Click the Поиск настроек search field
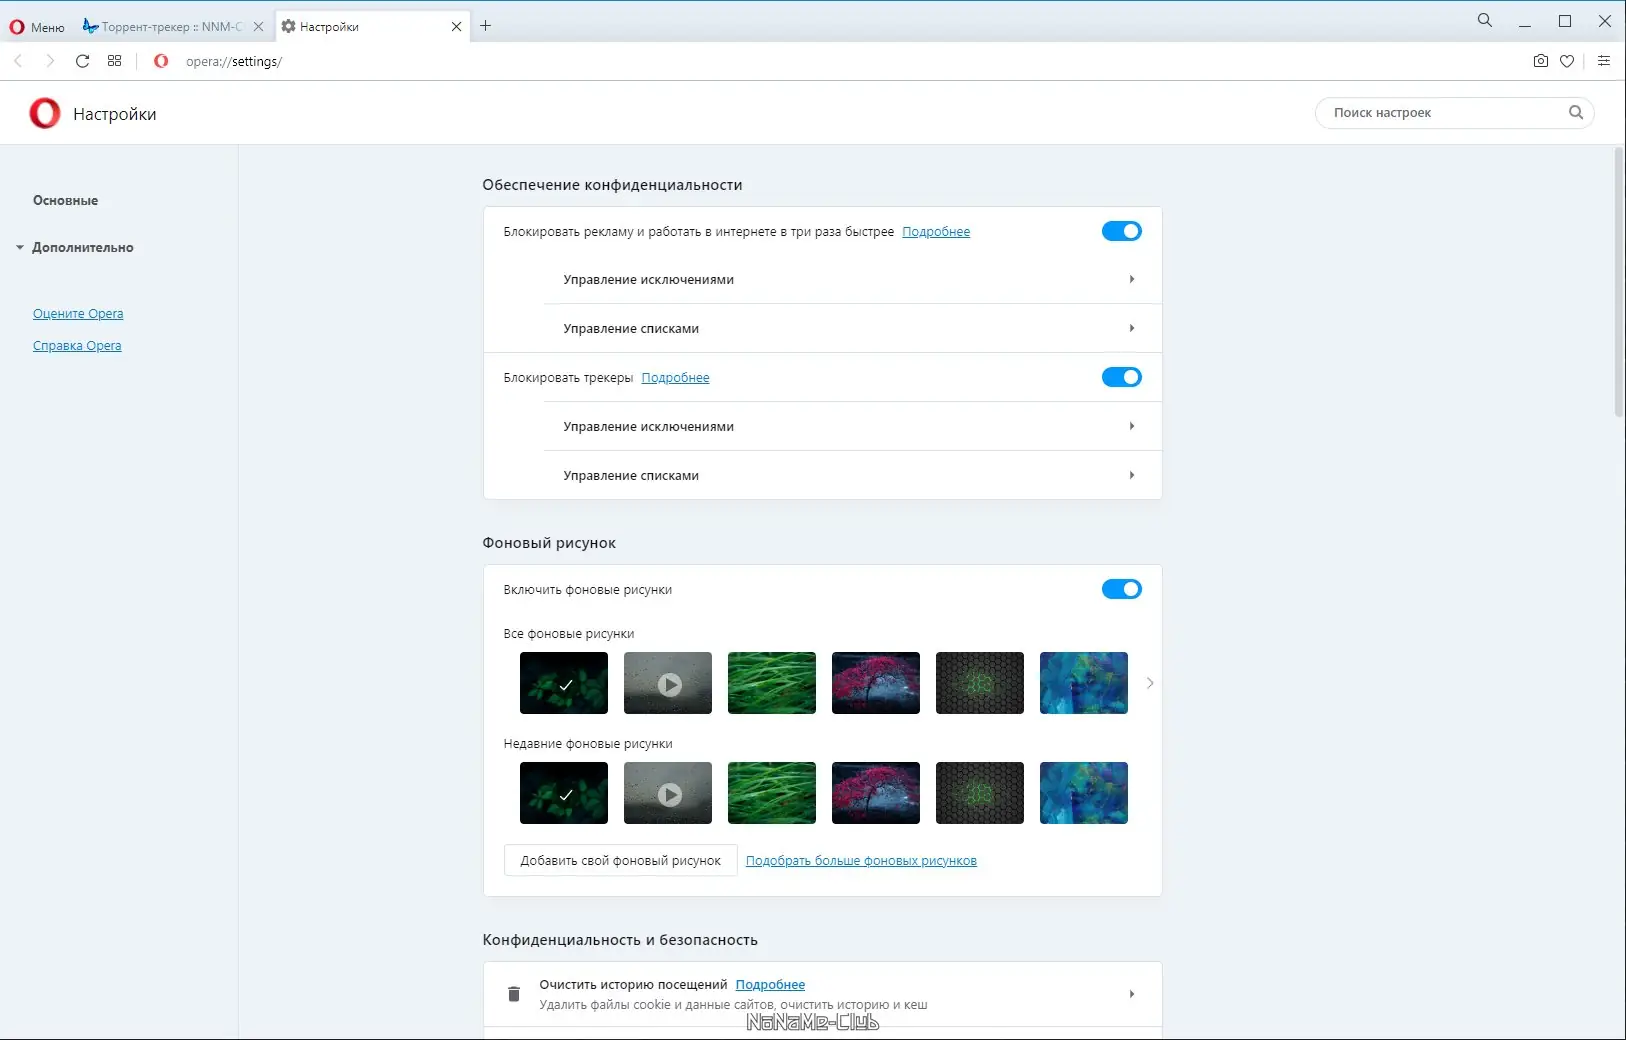 1454,113
